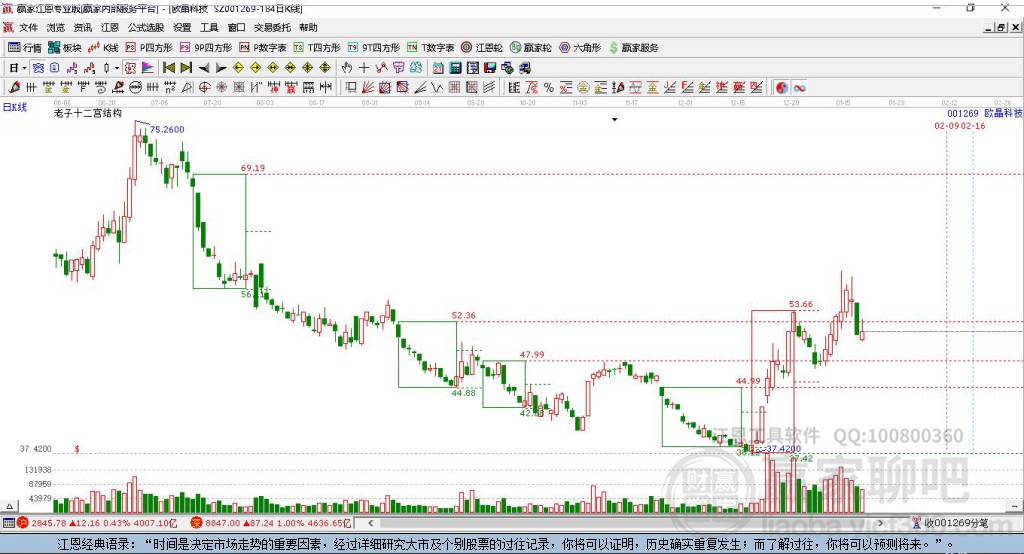
Task: Select the hand pan tool
Action: click(x=347, y=68)
